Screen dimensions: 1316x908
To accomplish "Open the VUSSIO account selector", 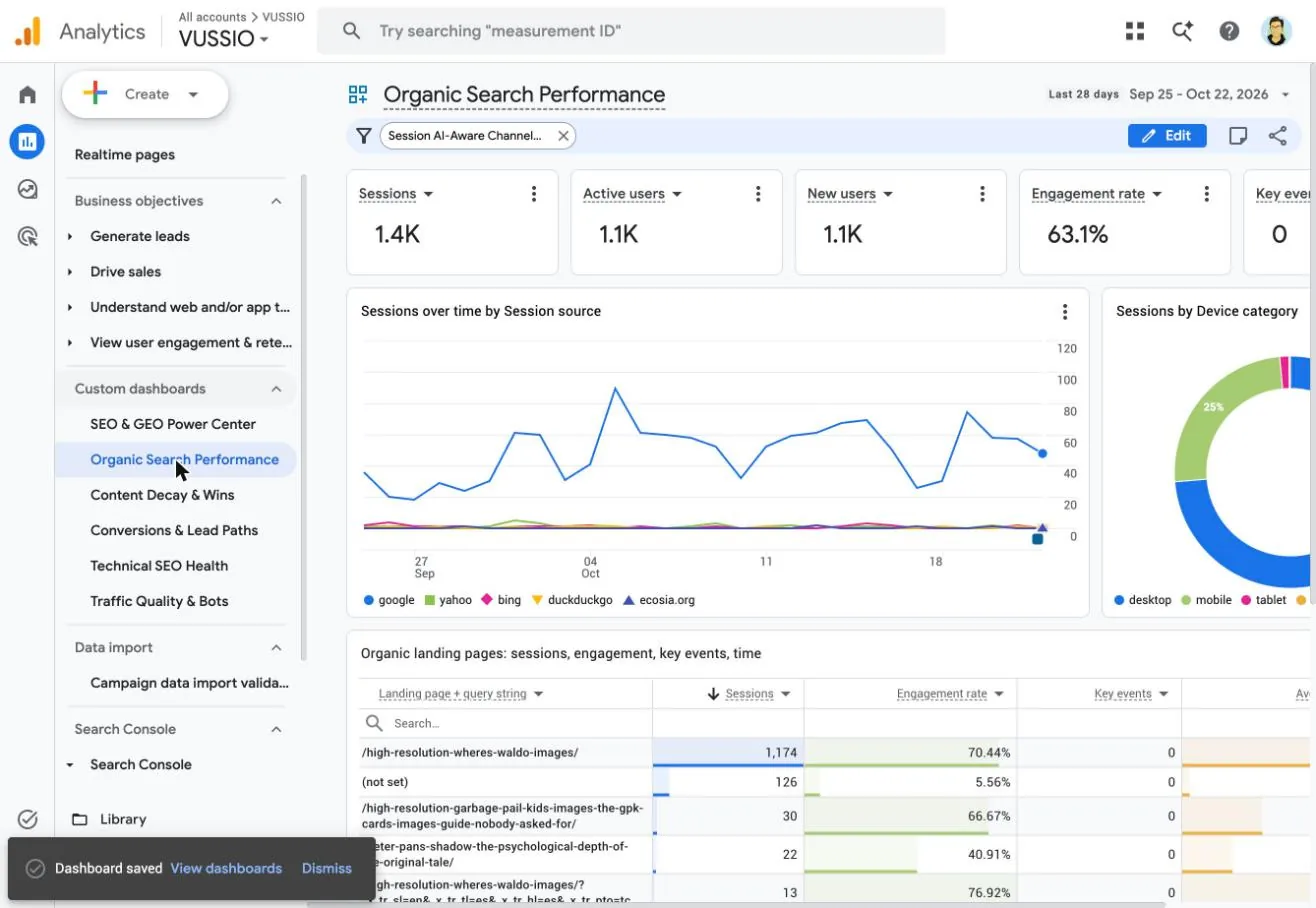I will coord(224,39).
